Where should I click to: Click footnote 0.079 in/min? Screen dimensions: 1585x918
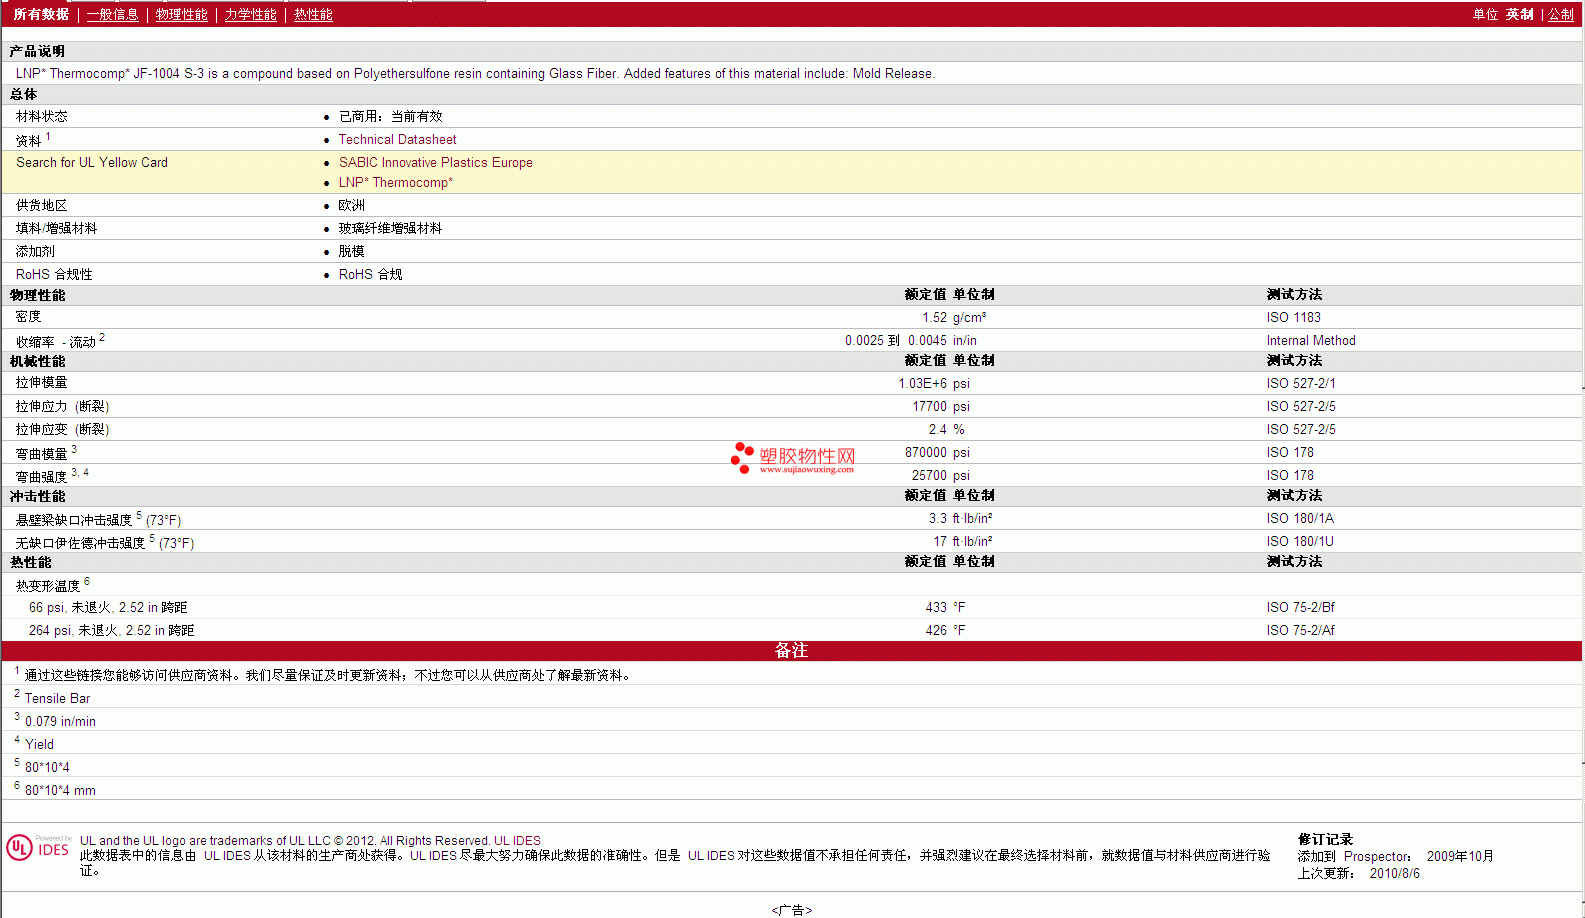pos(60,721)
